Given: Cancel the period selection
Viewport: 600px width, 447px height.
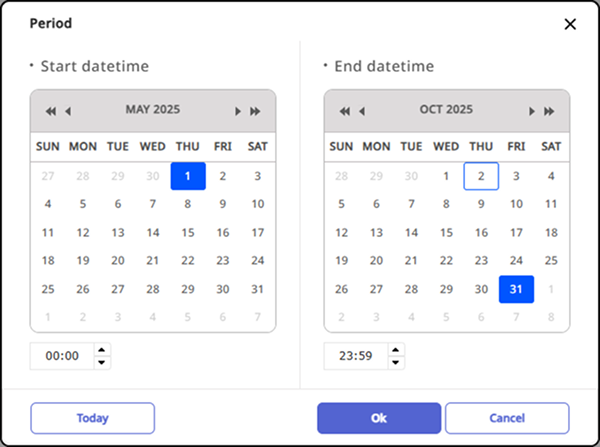Looking at the screenshot, I should 506,418.
